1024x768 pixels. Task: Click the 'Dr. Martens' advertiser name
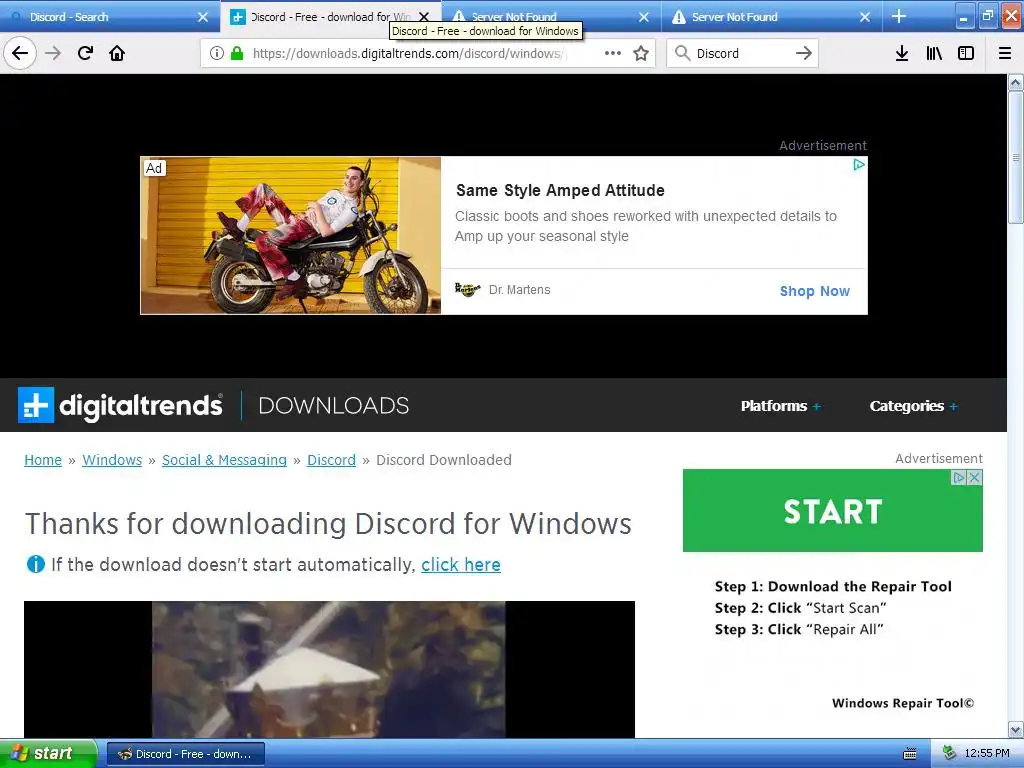[x=519, y=289]
